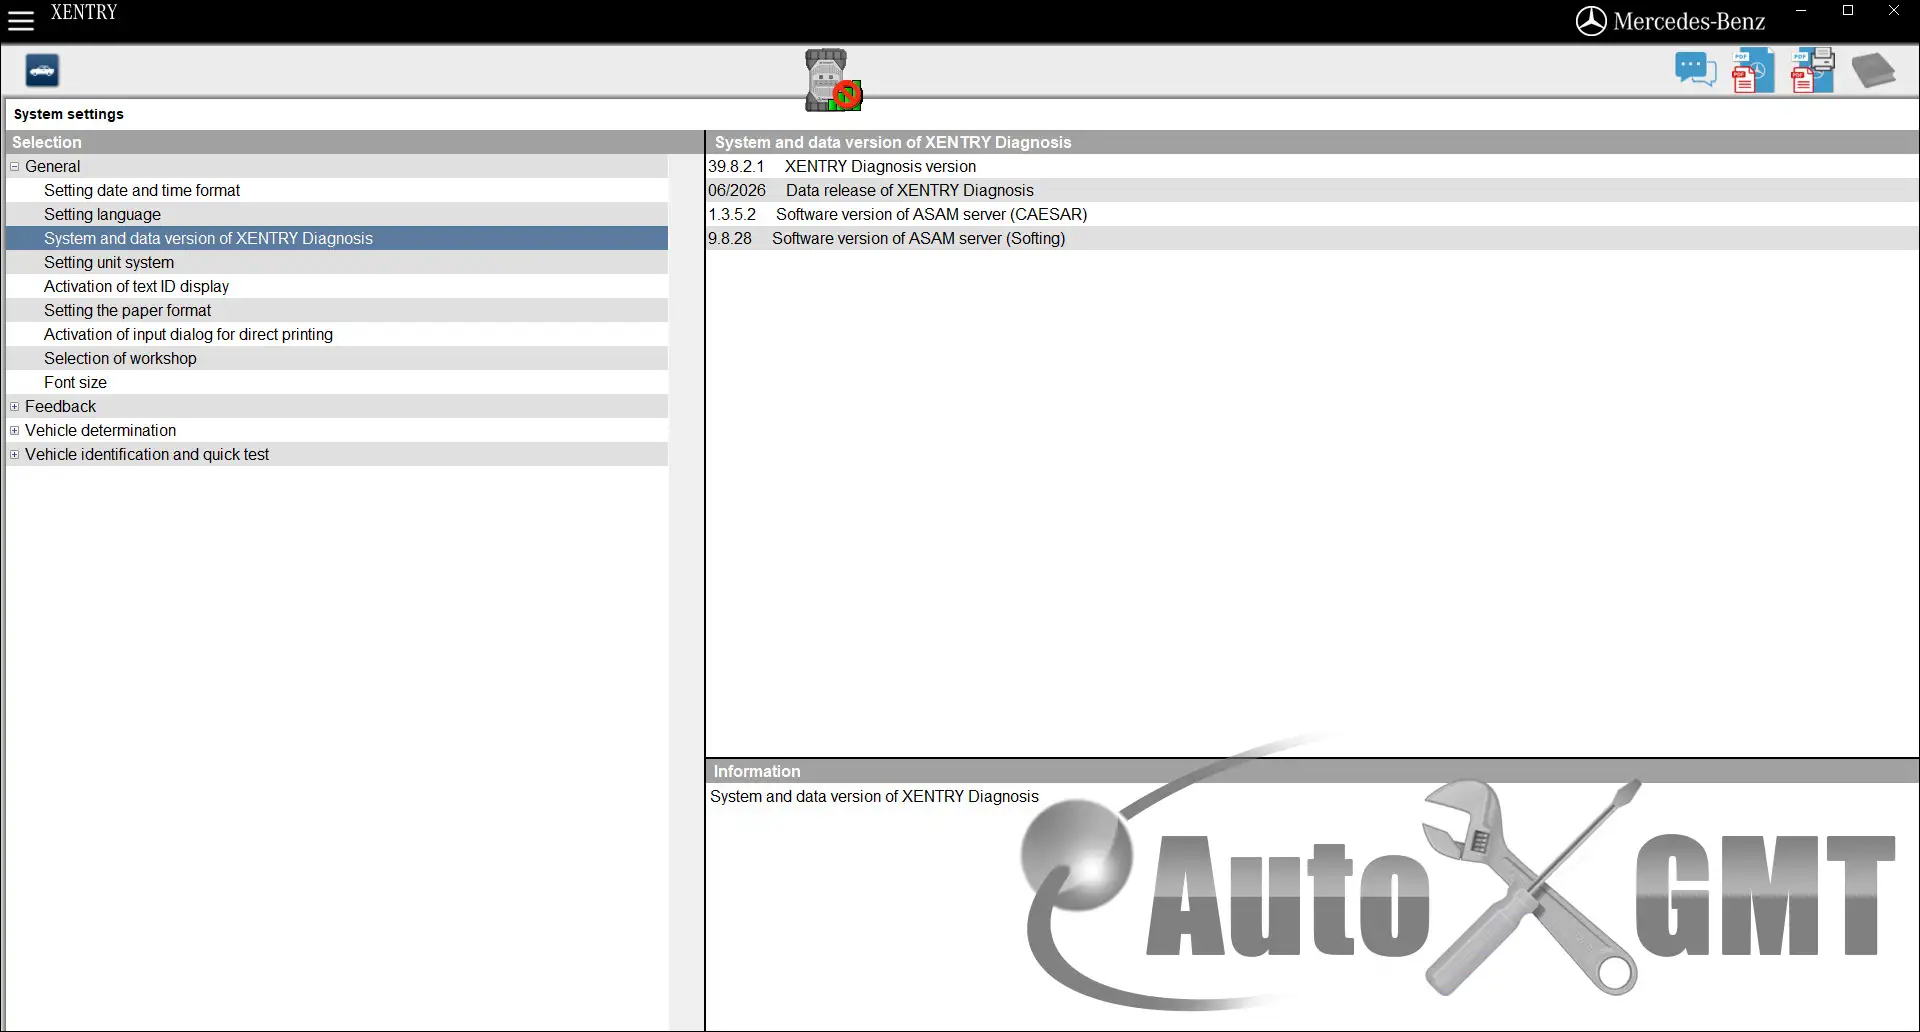
Task: Click the 1.3.5.2 ASAM server CAESAR row
Action: tap(1312, 214)
